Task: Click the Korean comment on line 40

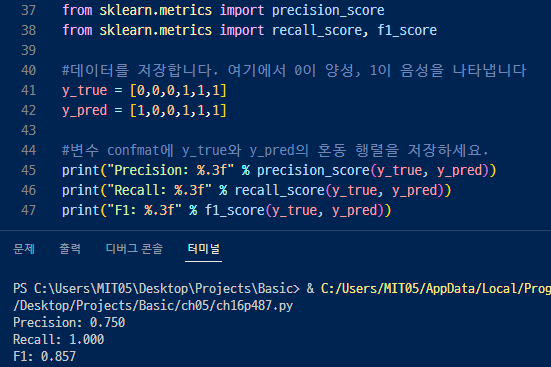Action: [x=294, y=70]
